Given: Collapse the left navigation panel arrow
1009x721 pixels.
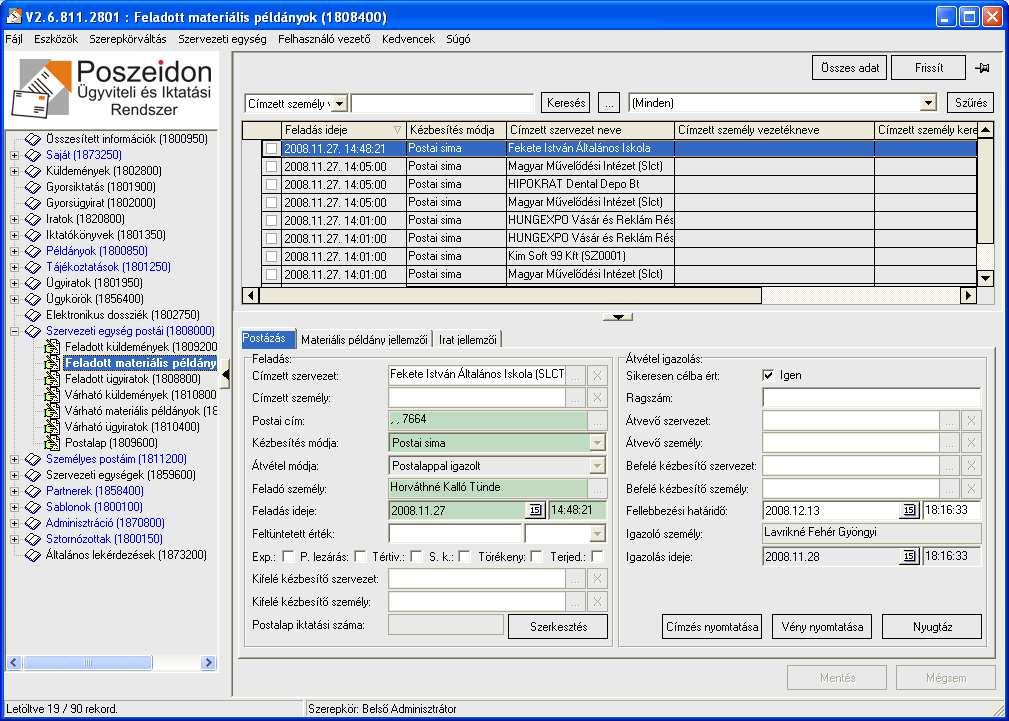Looking at the screenshot, I should (225, 376).
